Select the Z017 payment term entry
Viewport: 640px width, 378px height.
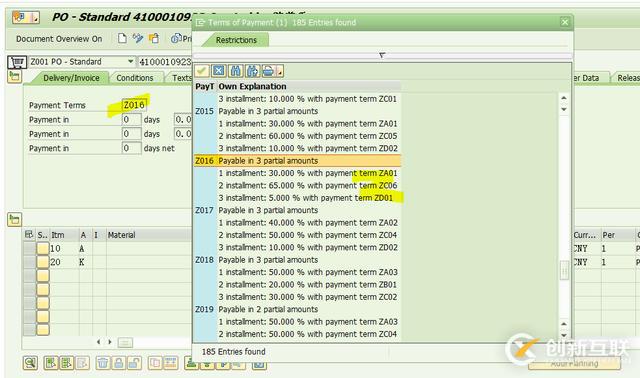(x=297, y=210)
